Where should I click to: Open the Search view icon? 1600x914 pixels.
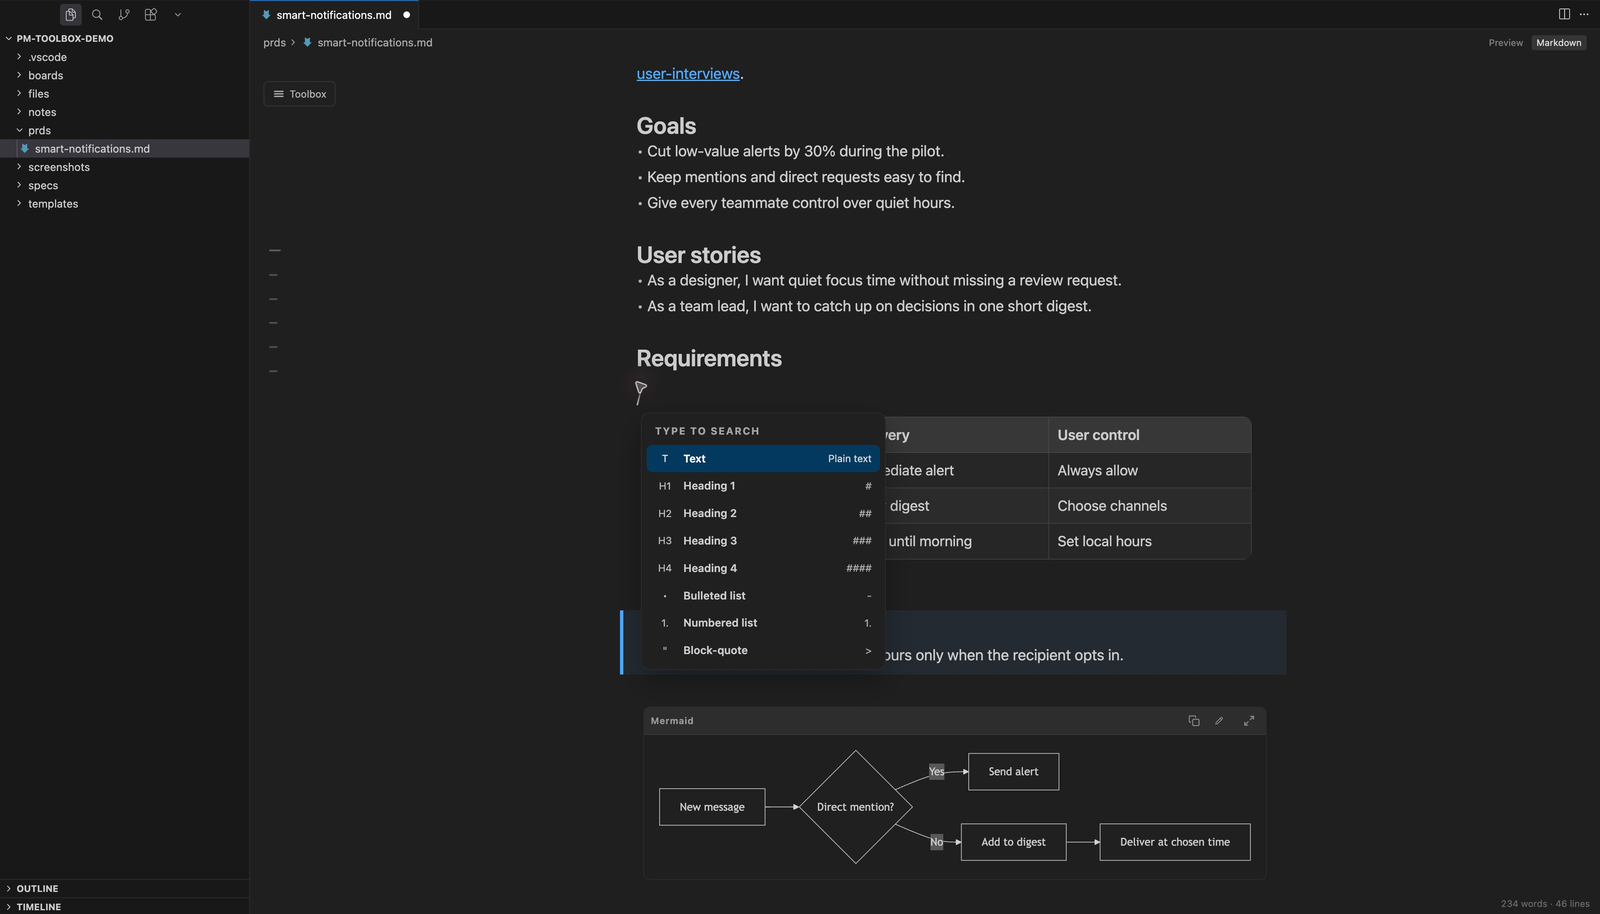pyautogui.click(x=97, y=15)
